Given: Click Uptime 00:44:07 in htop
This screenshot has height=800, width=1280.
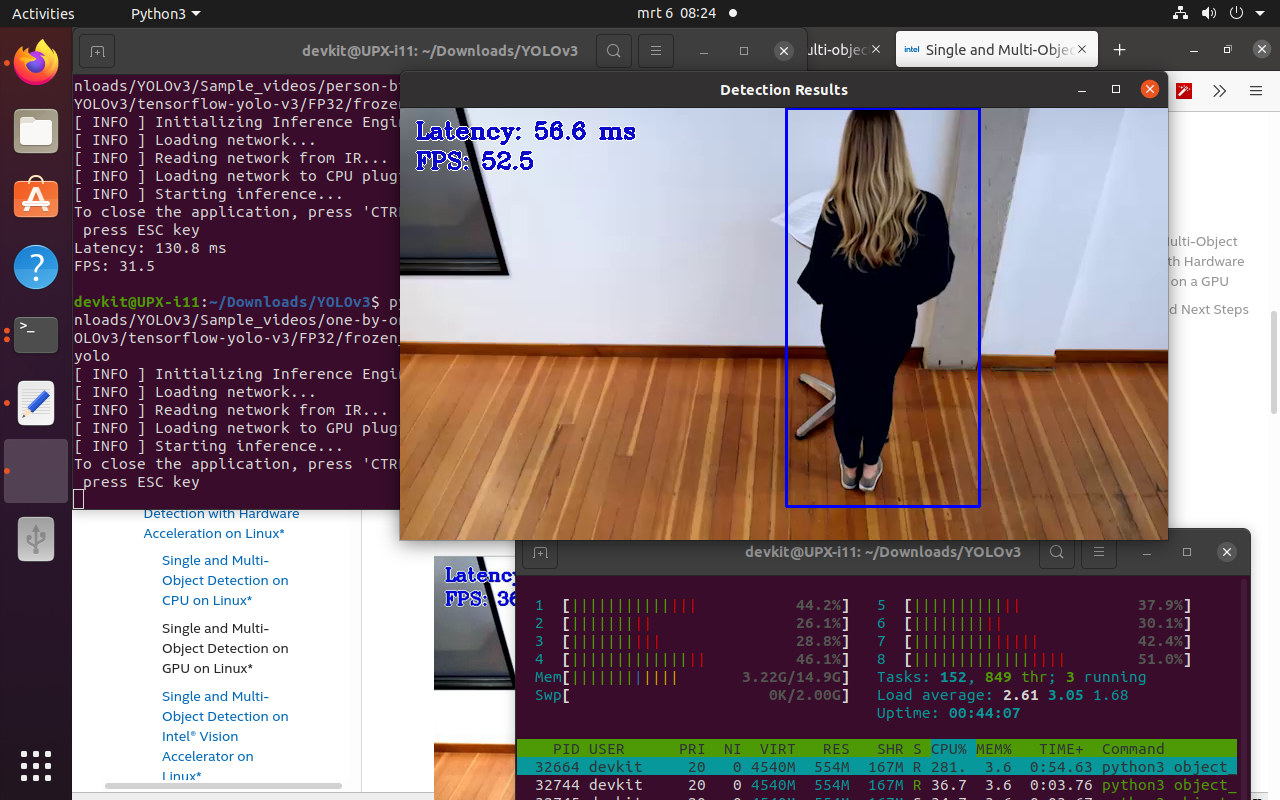Looking at the screenshot, I should (x=948, y=713).
